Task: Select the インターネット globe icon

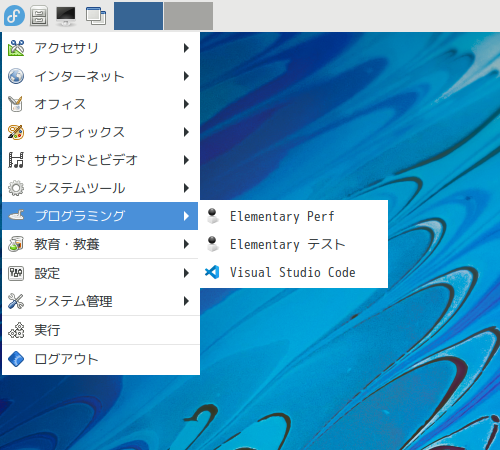Action: click(16, 76)
